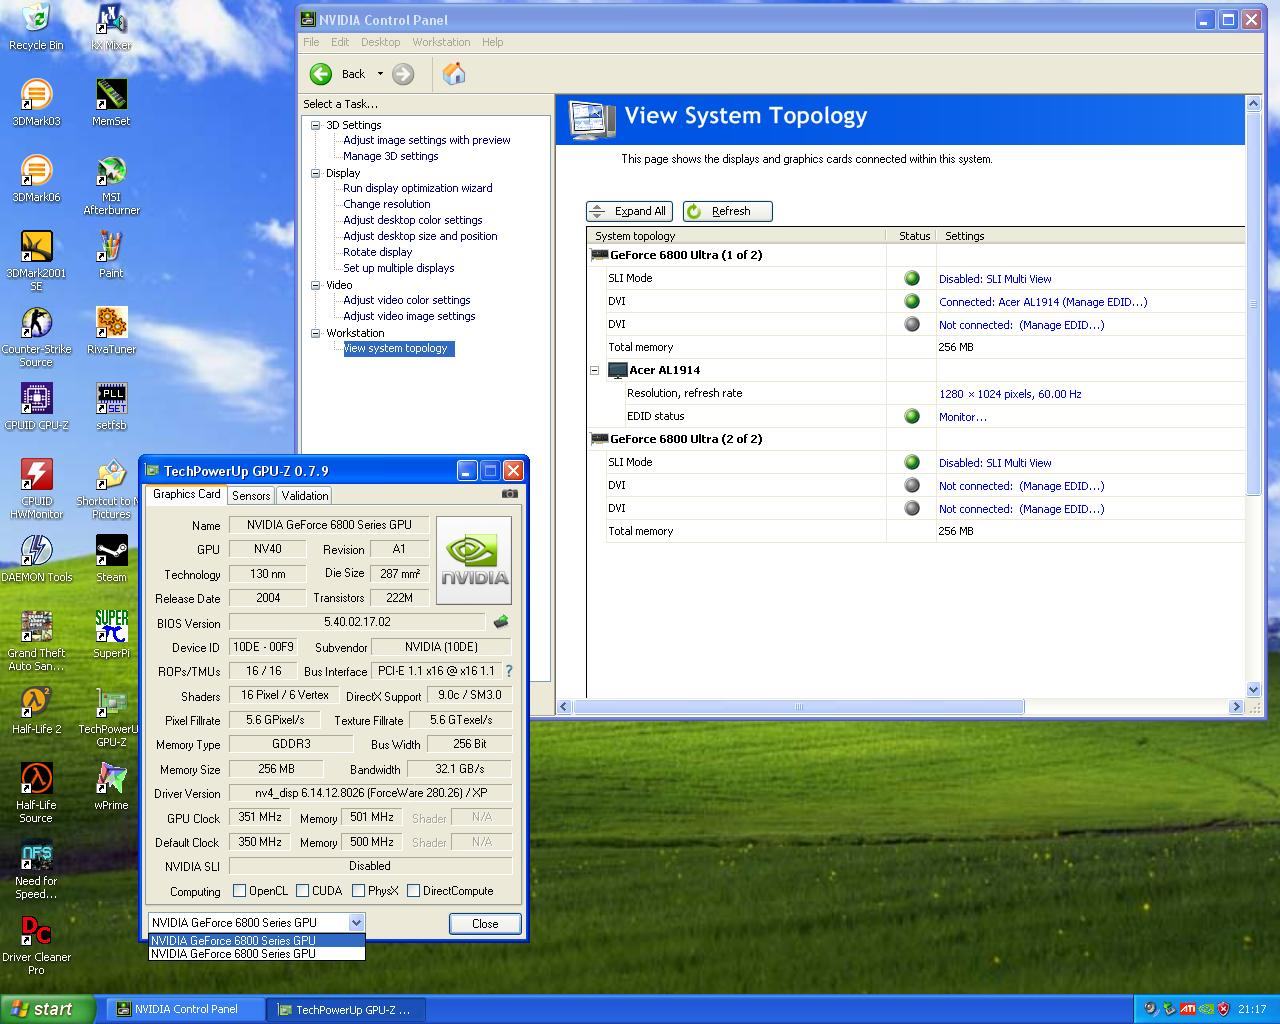The image size is (1280, 1024).
Task: Open Connected: Acer AL1914 Manage EDID link
Action: 1043,302
